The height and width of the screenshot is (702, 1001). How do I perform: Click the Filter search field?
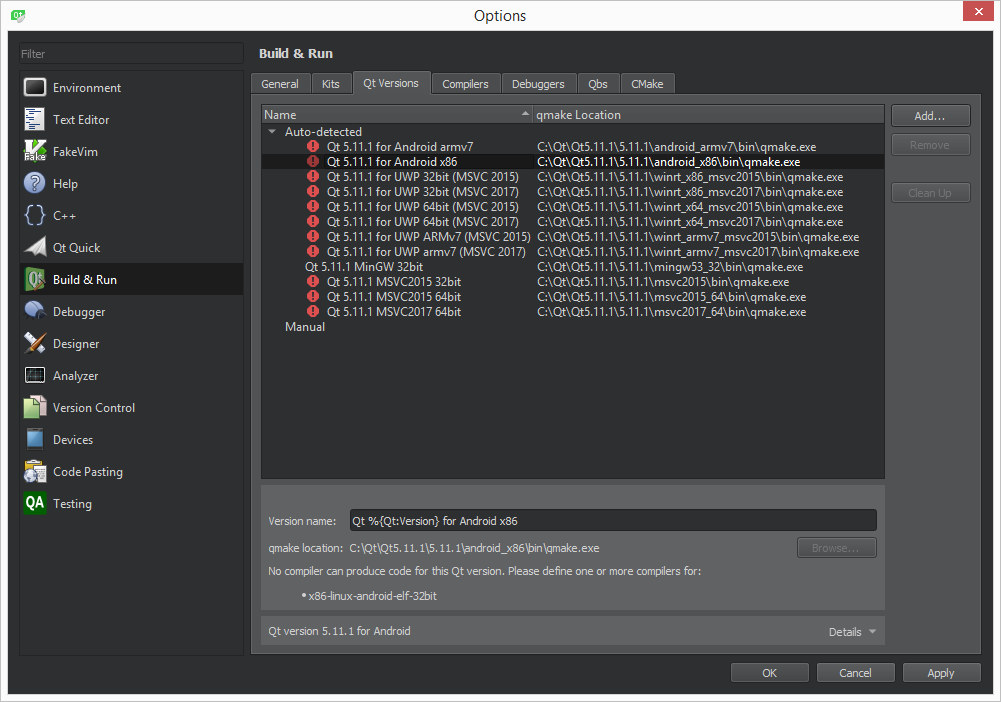[131, 54]
